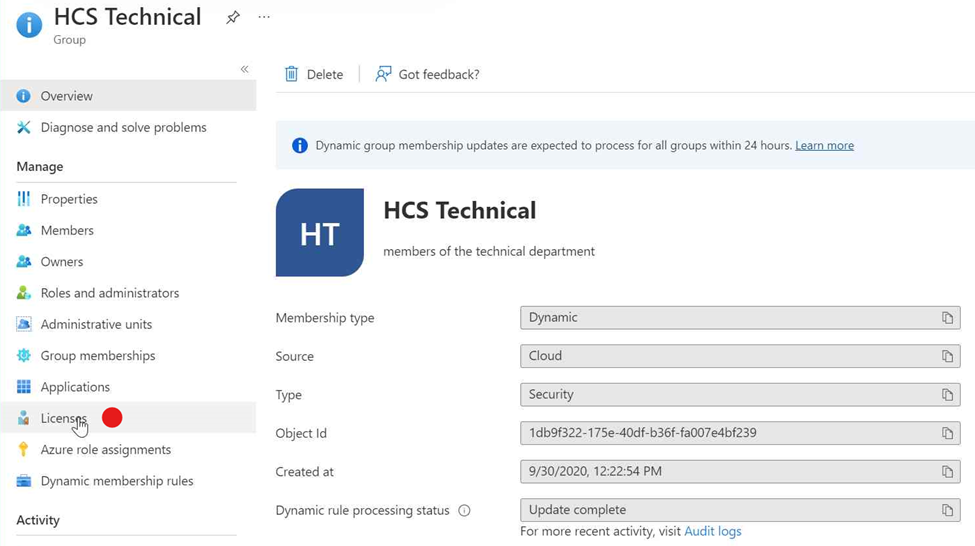Click 'members of the technical department' description
The image size is (975, 546).
click(x=489, y=252)
